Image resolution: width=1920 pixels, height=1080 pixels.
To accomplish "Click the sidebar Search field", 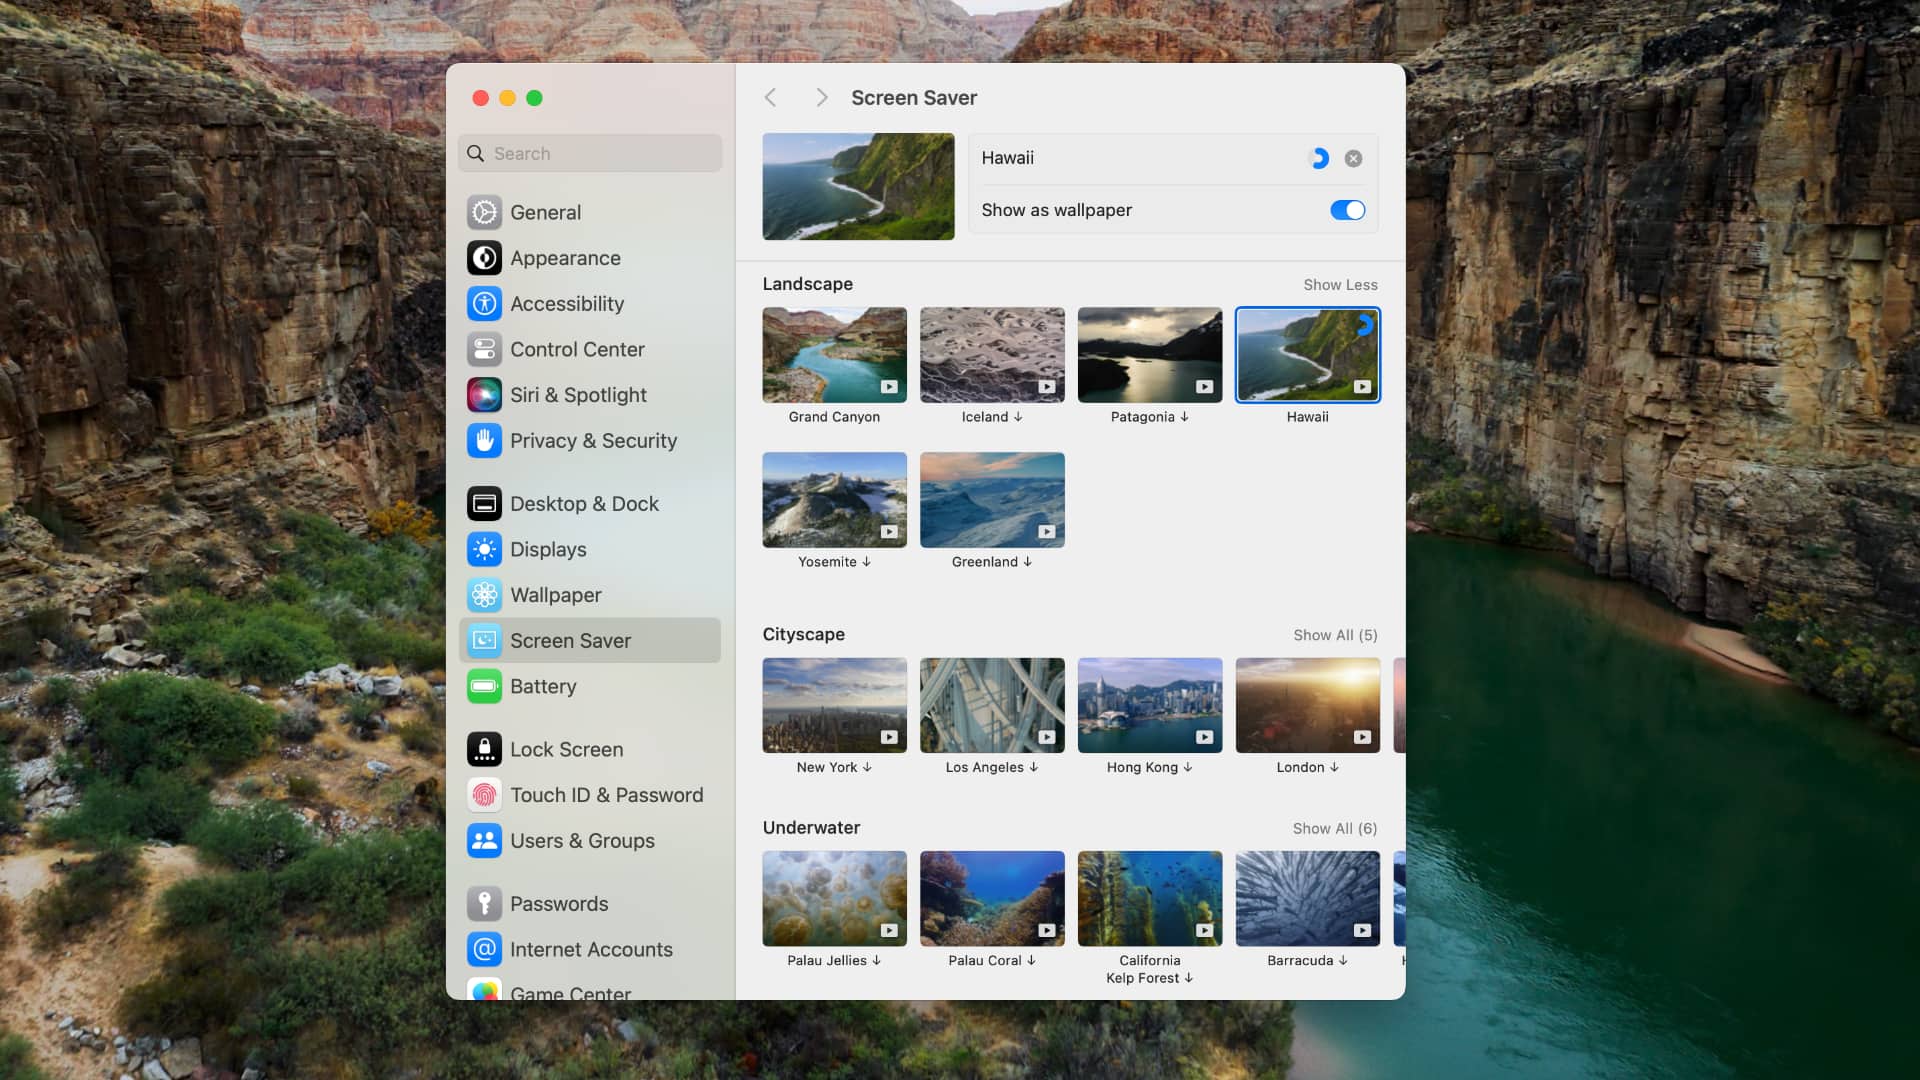I will pos(590,153).
